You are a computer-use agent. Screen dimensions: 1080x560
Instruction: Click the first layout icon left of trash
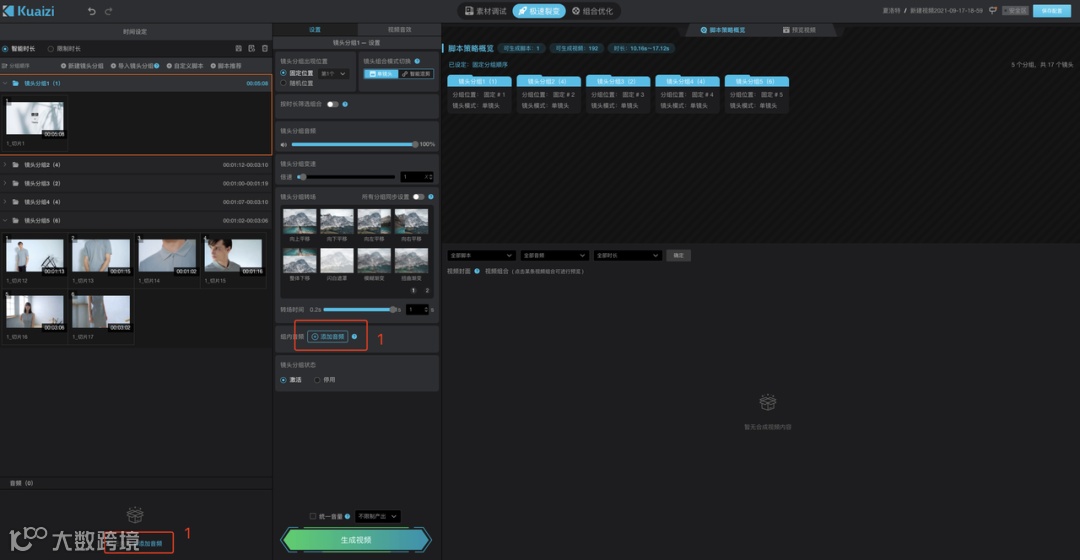(x=238, y=48)
